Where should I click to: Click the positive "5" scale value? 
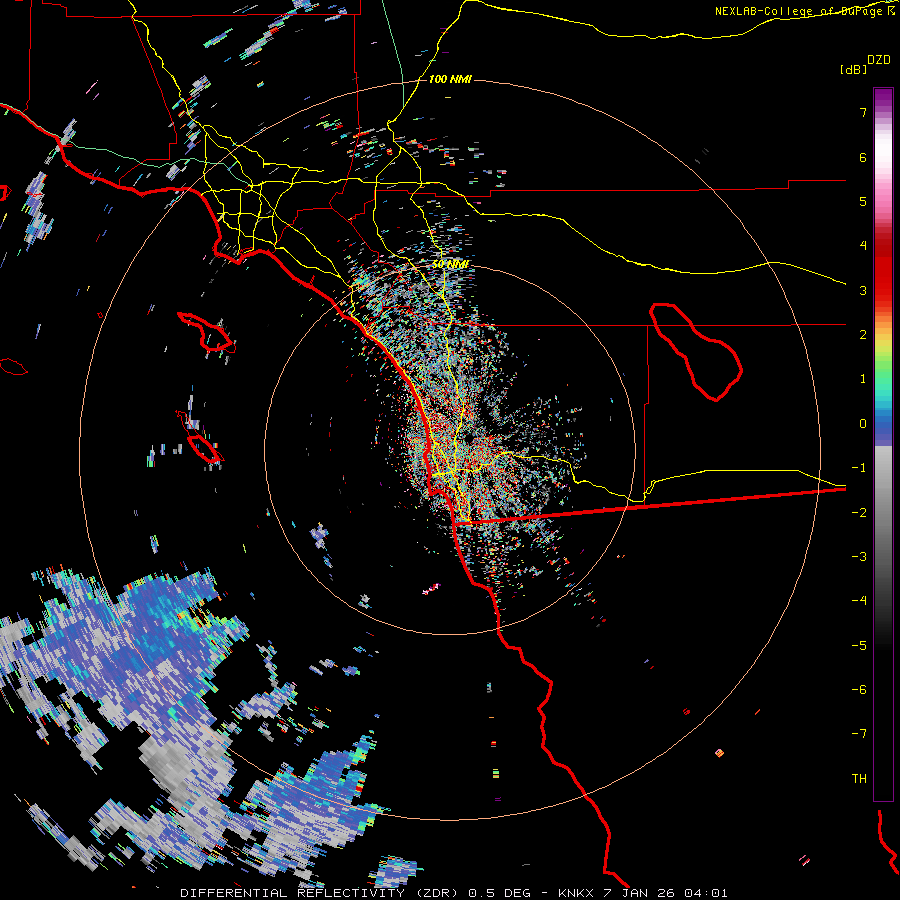pos(863,201)
